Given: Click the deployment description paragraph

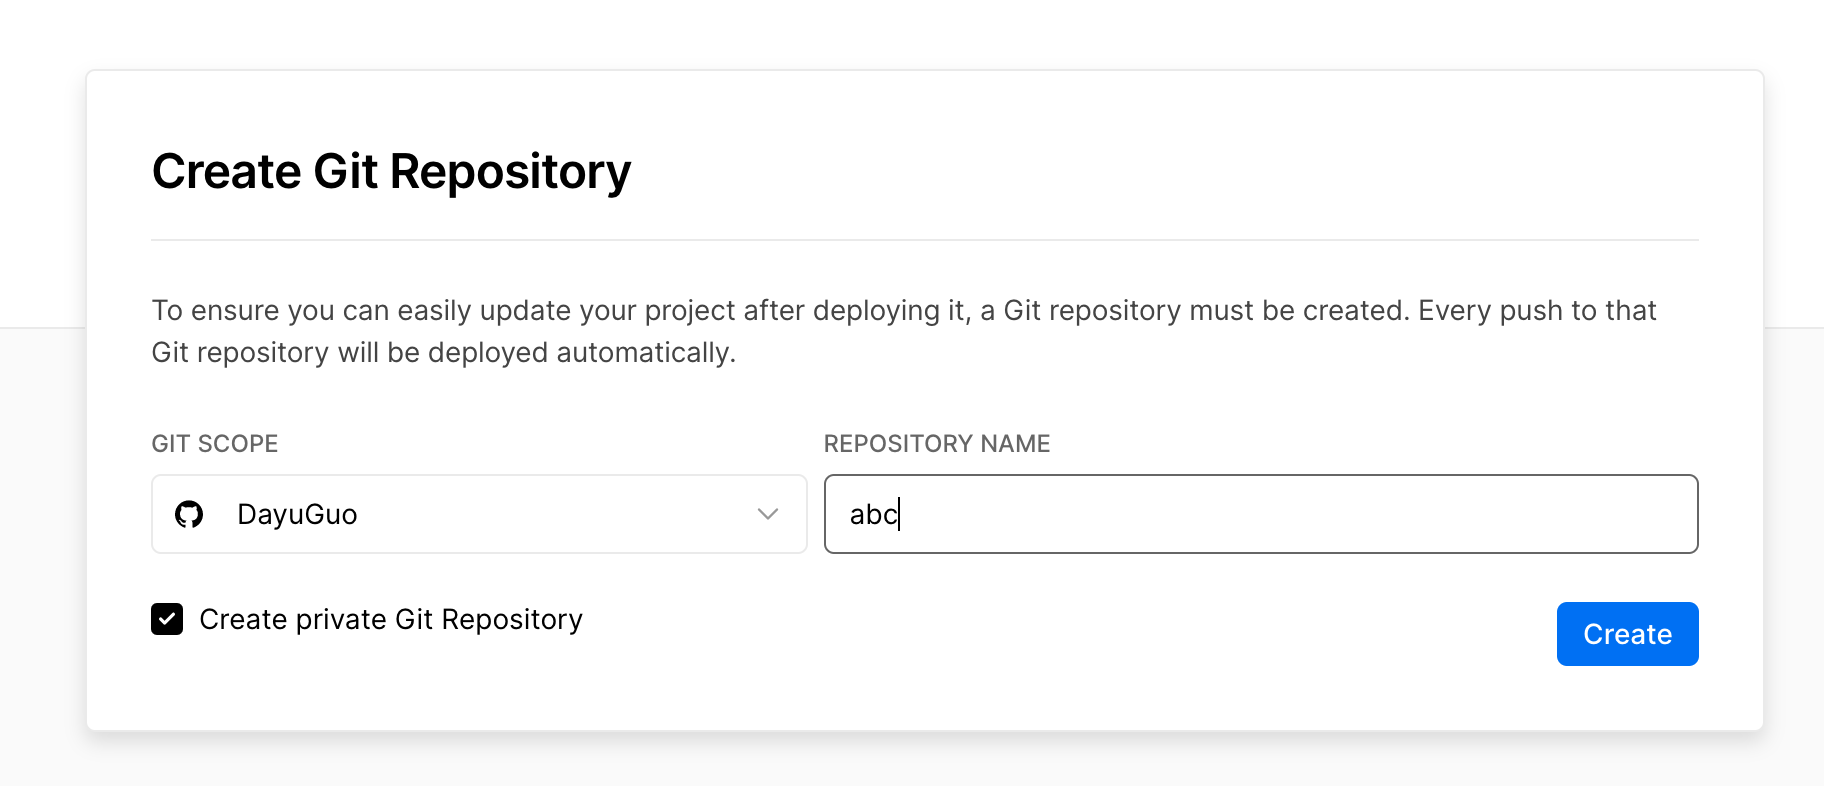Looking at the screenshot, I should (x=900, y=330).
